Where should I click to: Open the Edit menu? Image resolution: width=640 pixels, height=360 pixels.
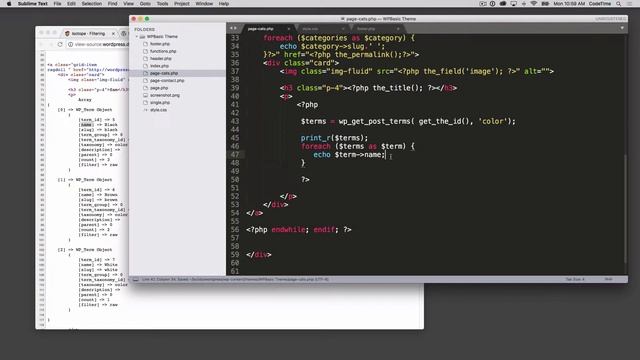coord(71,4)
